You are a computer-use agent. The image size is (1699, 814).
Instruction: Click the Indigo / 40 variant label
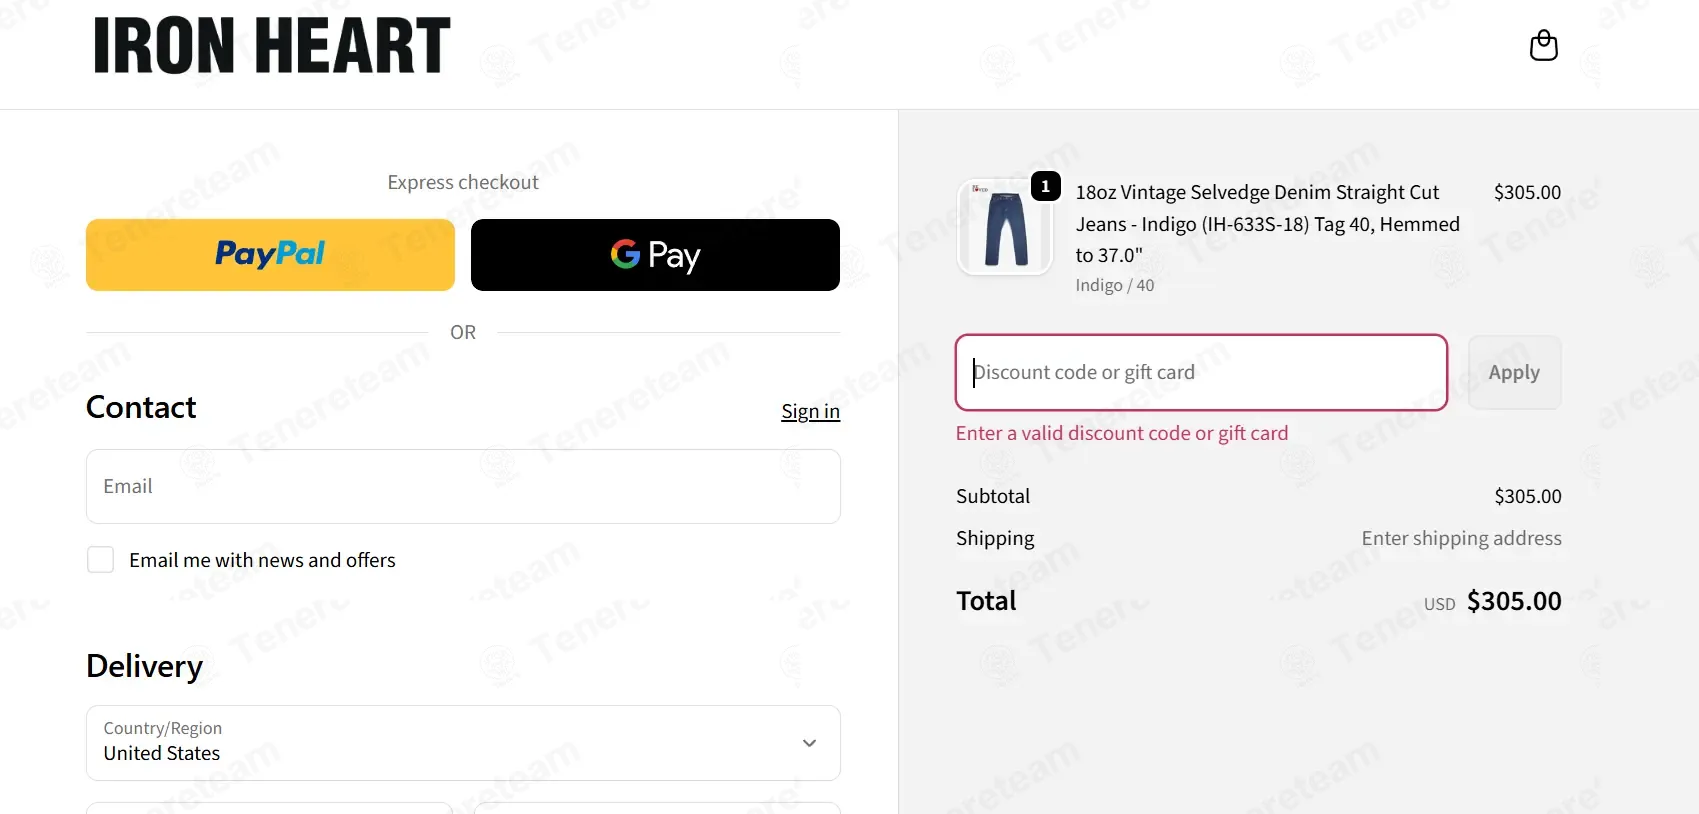tap(1114, 285)
